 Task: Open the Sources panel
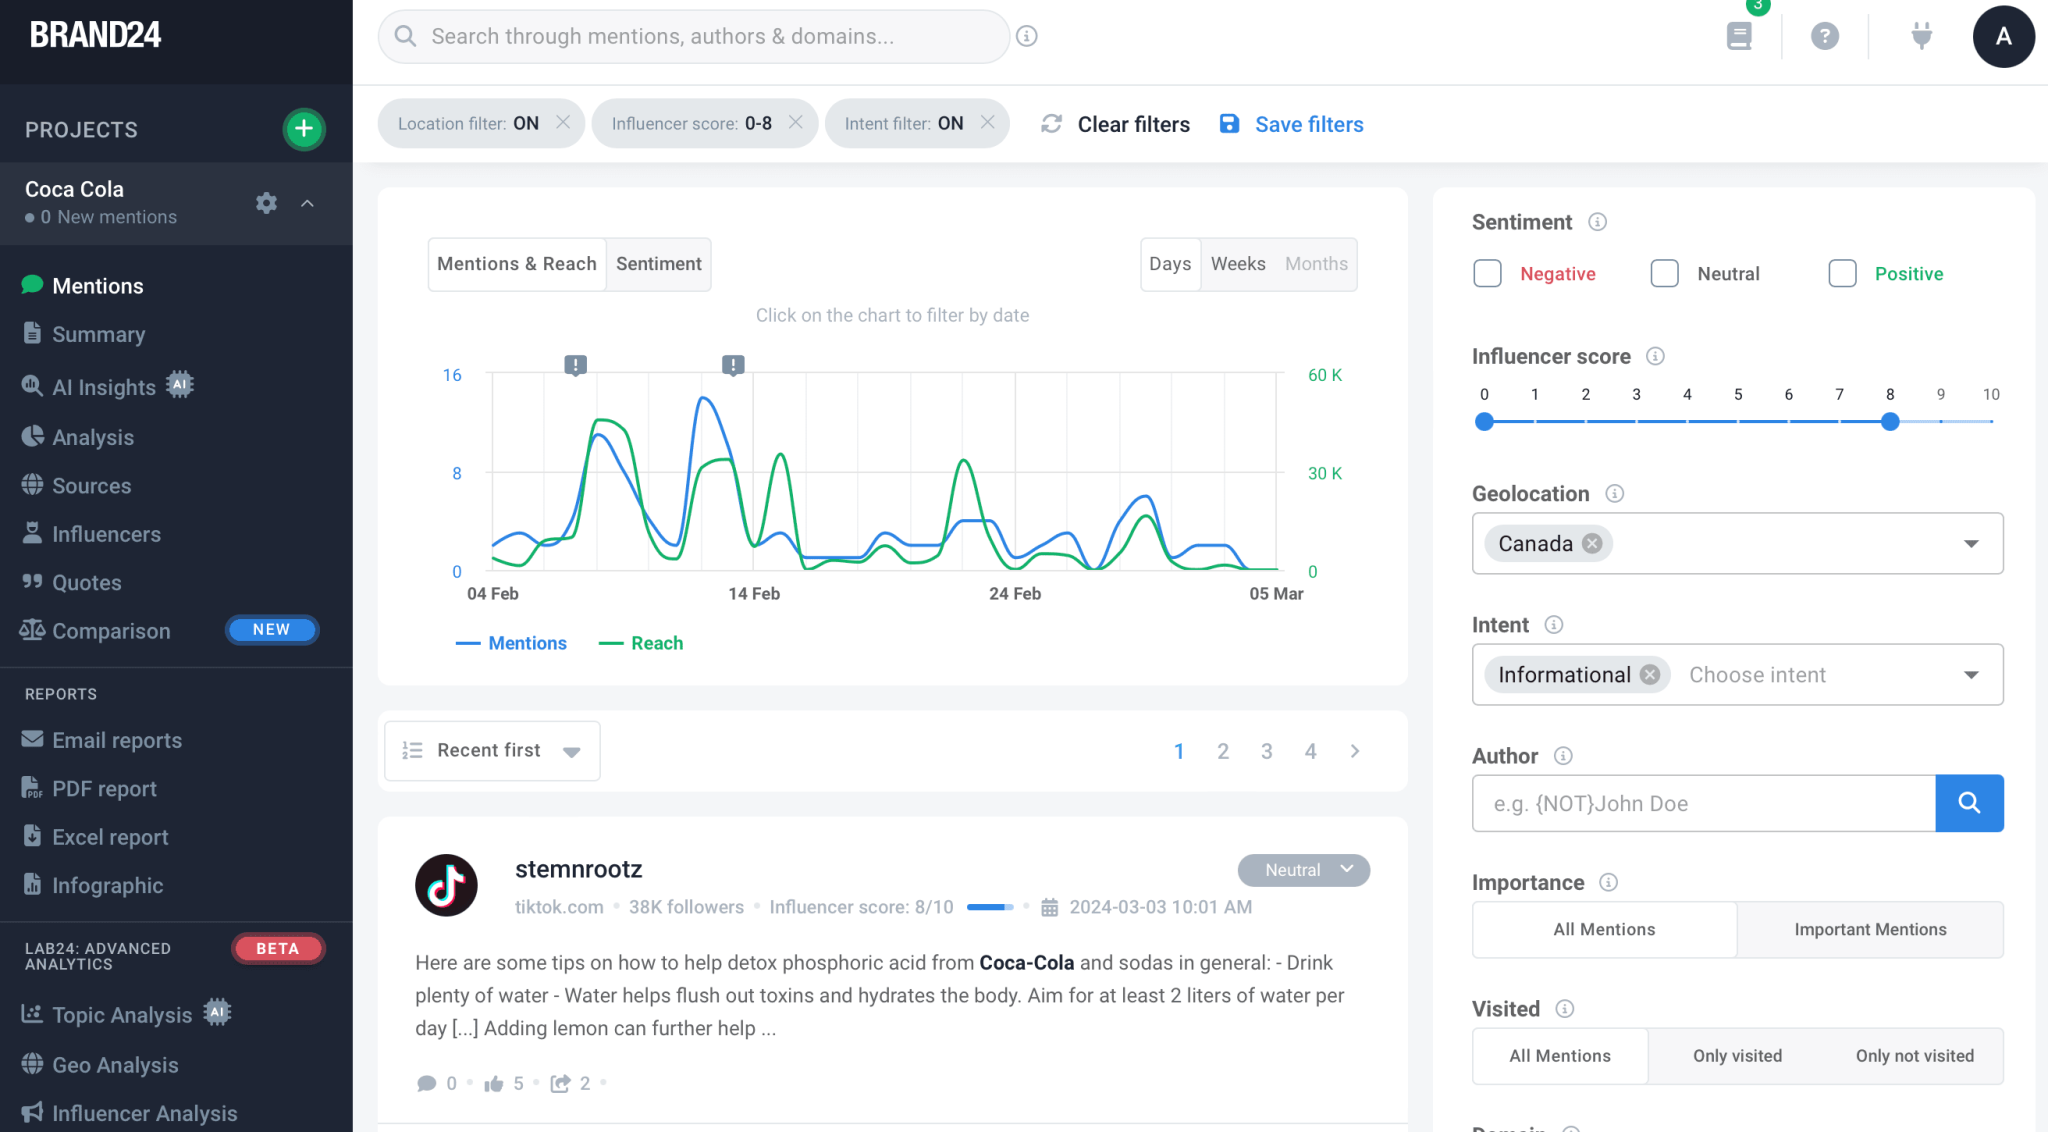(x=33, y=485)
